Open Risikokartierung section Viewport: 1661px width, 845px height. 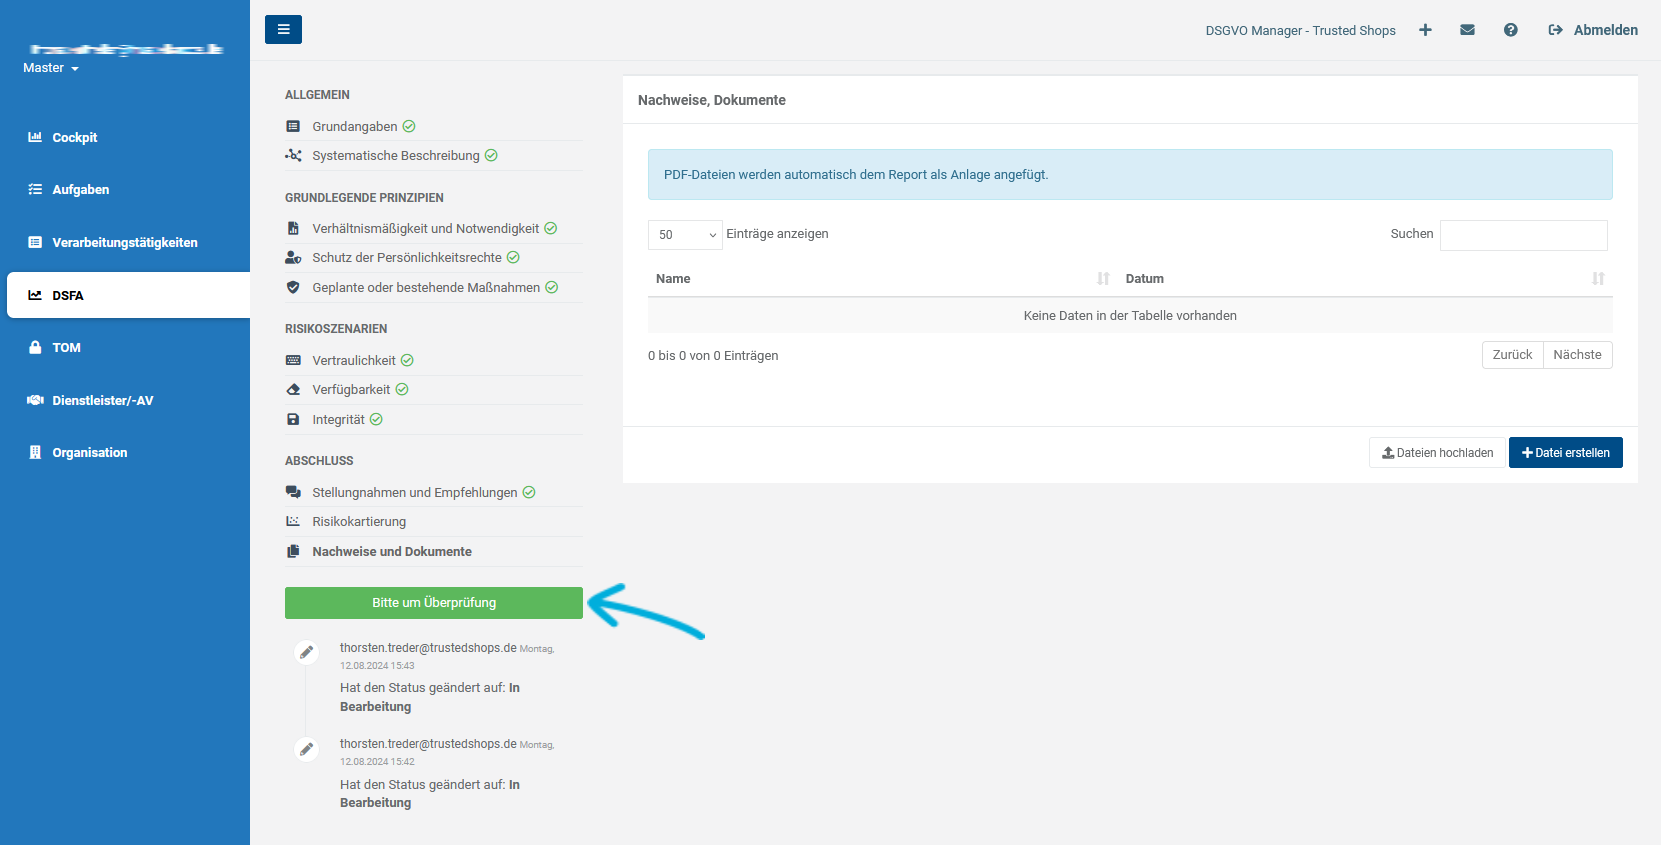pos(359,522)
